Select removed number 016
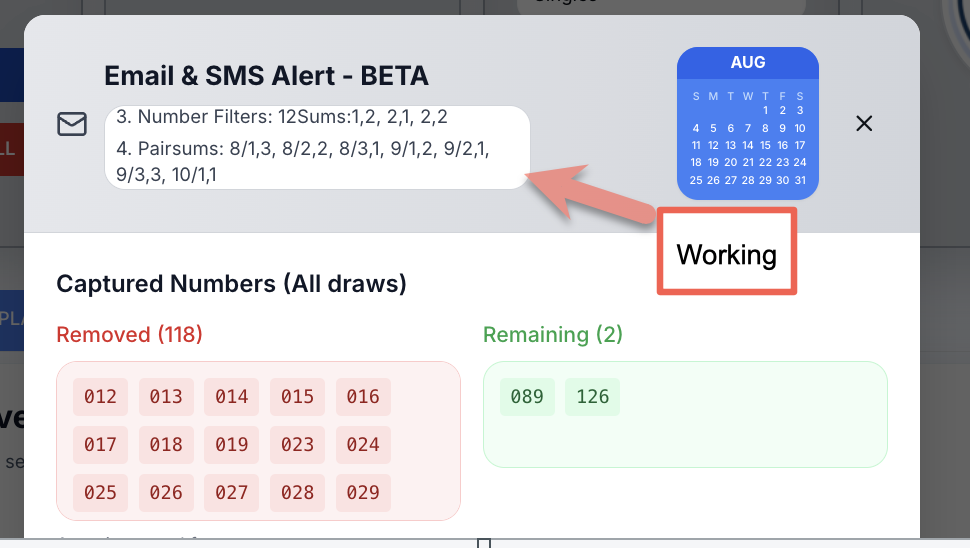This screenshot has width=970, height=548. point(363,396)
